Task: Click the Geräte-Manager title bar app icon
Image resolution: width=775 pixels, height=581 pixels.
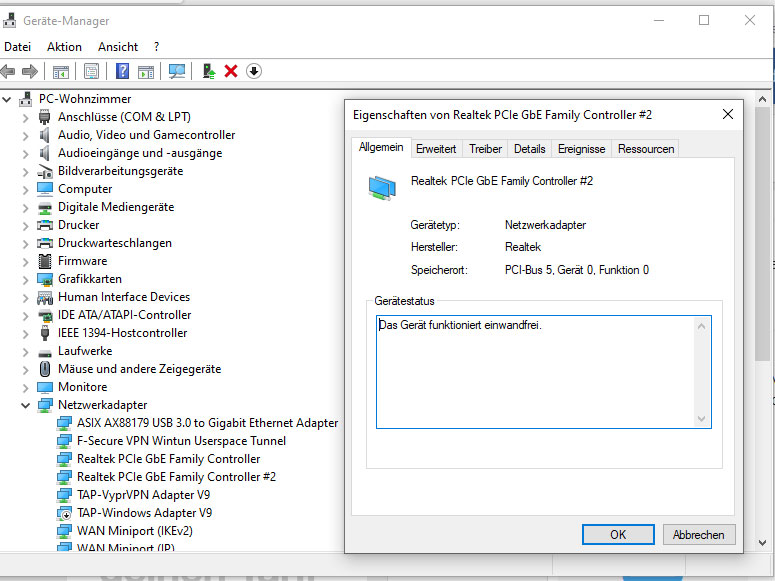Action: coord(9,20)
